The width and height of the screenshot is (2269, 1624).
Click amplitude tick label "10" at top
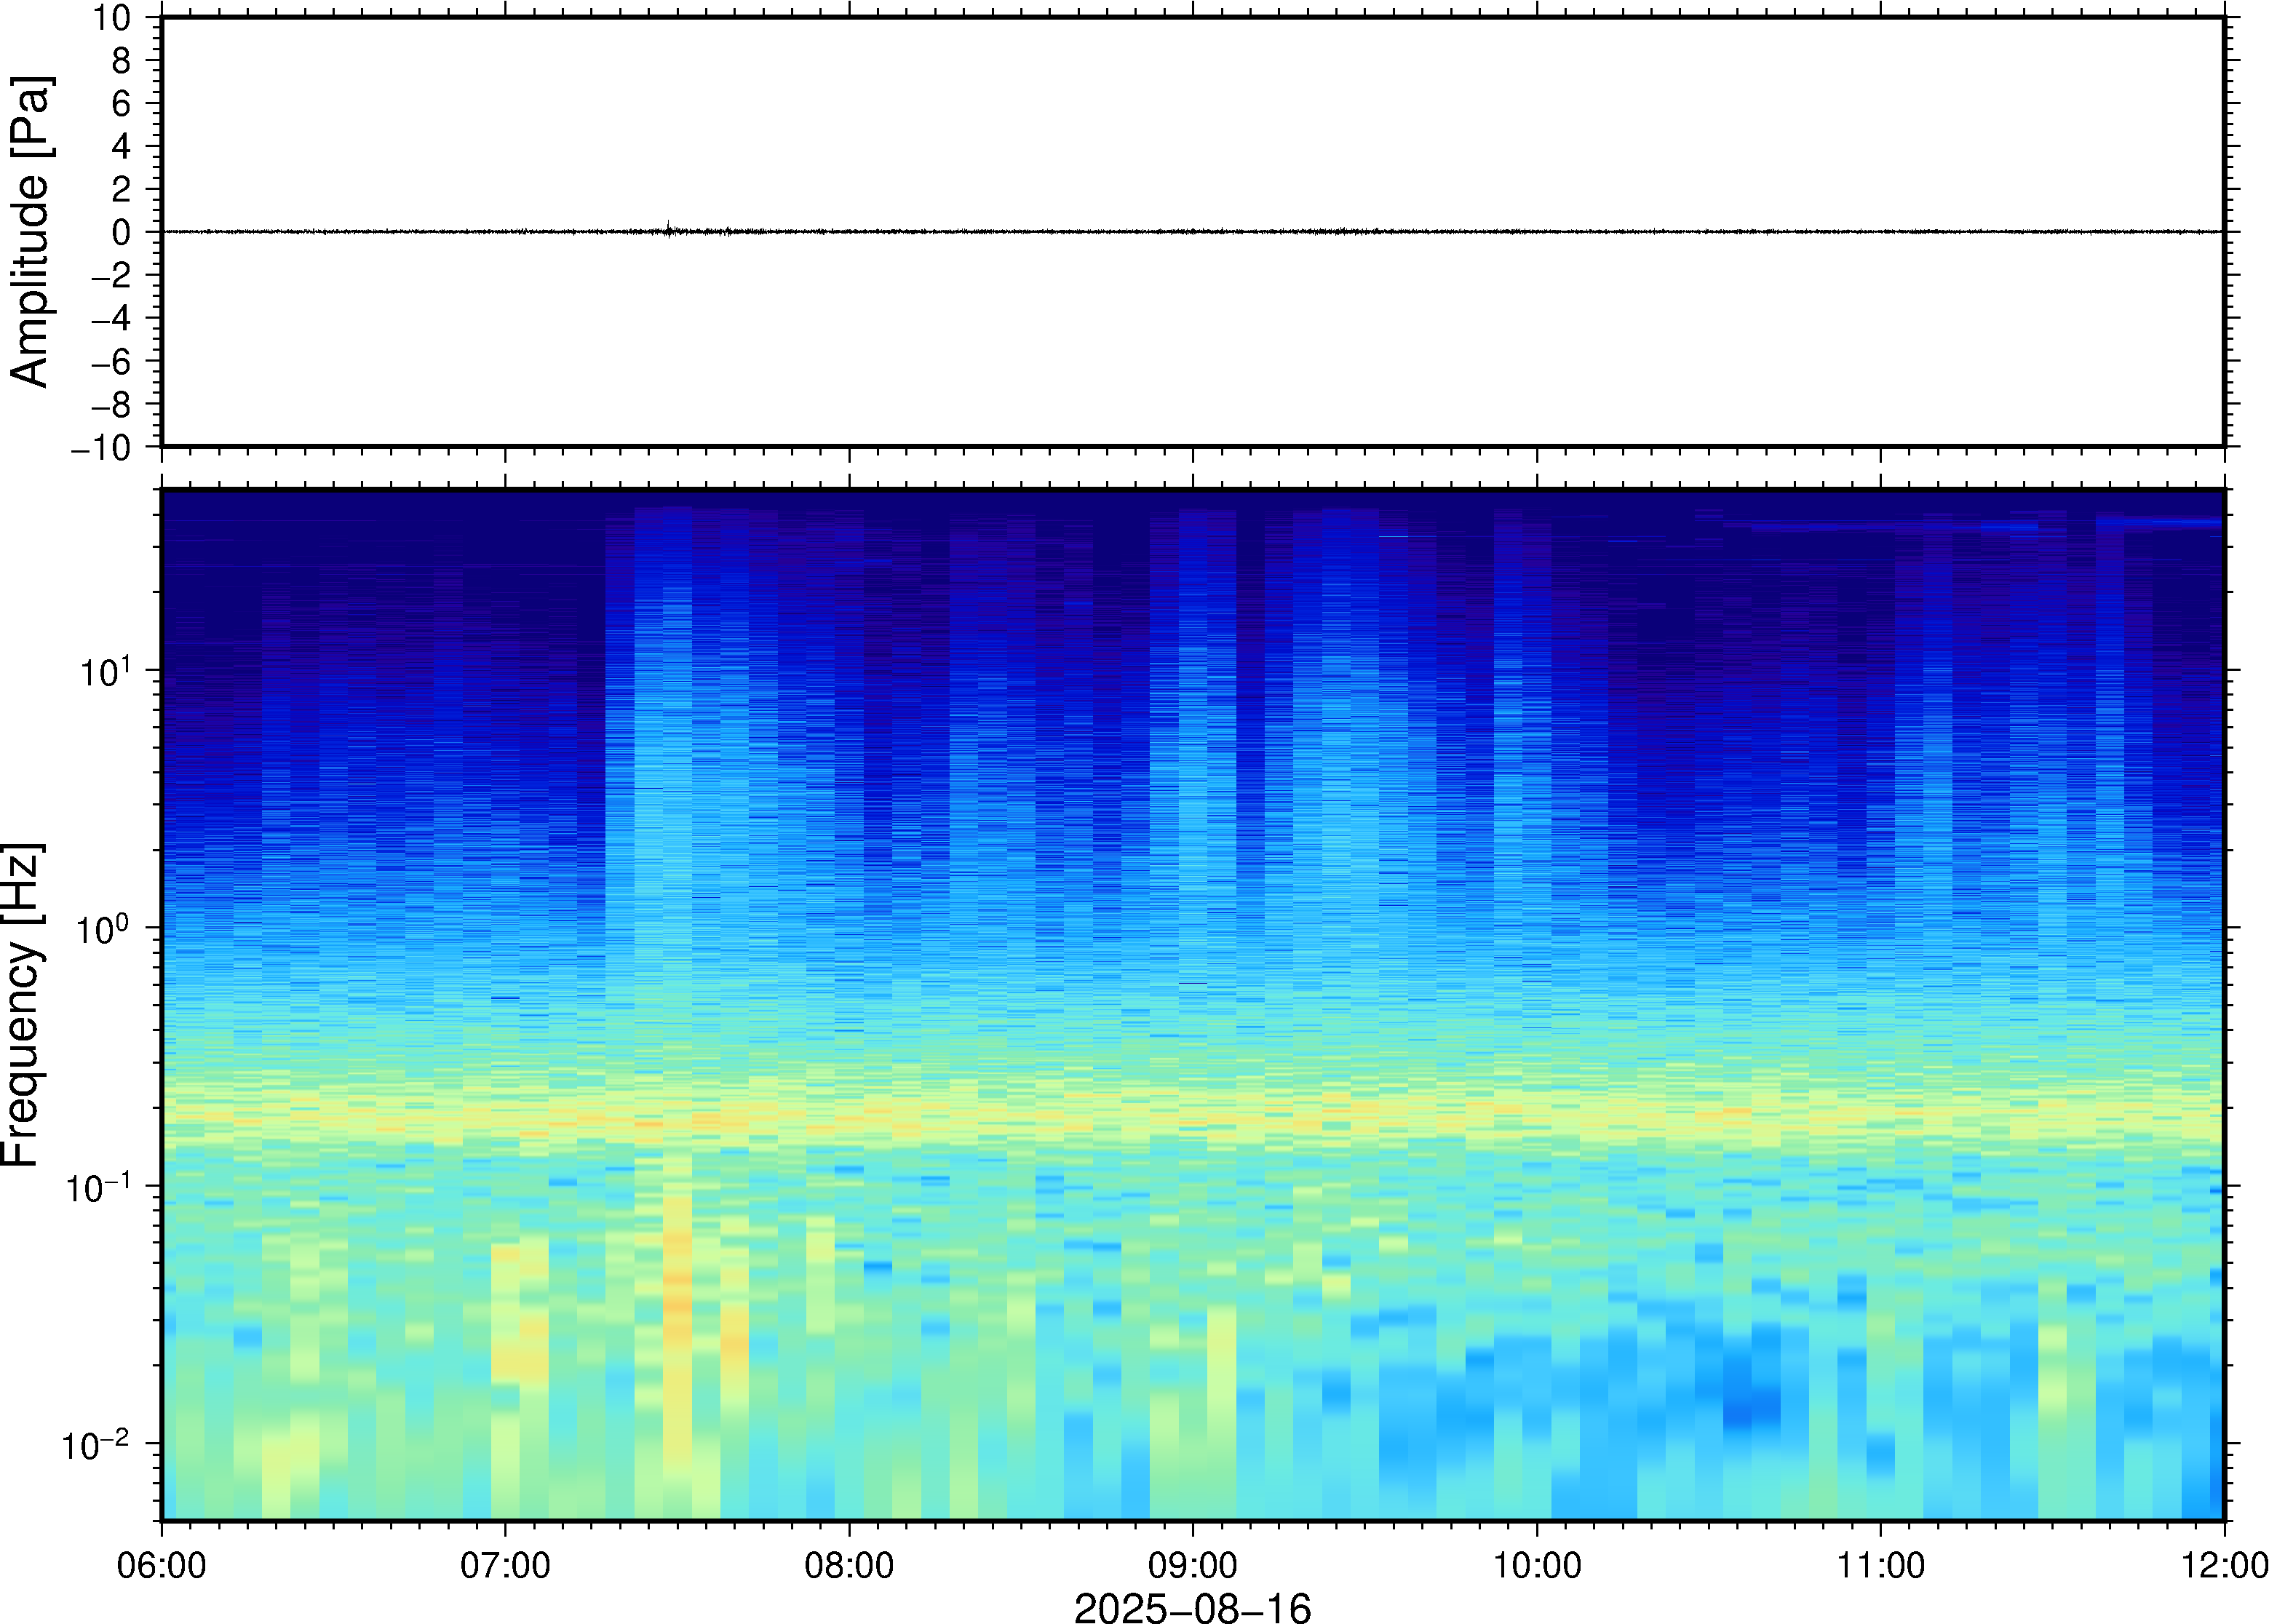(x=112, y=17)
